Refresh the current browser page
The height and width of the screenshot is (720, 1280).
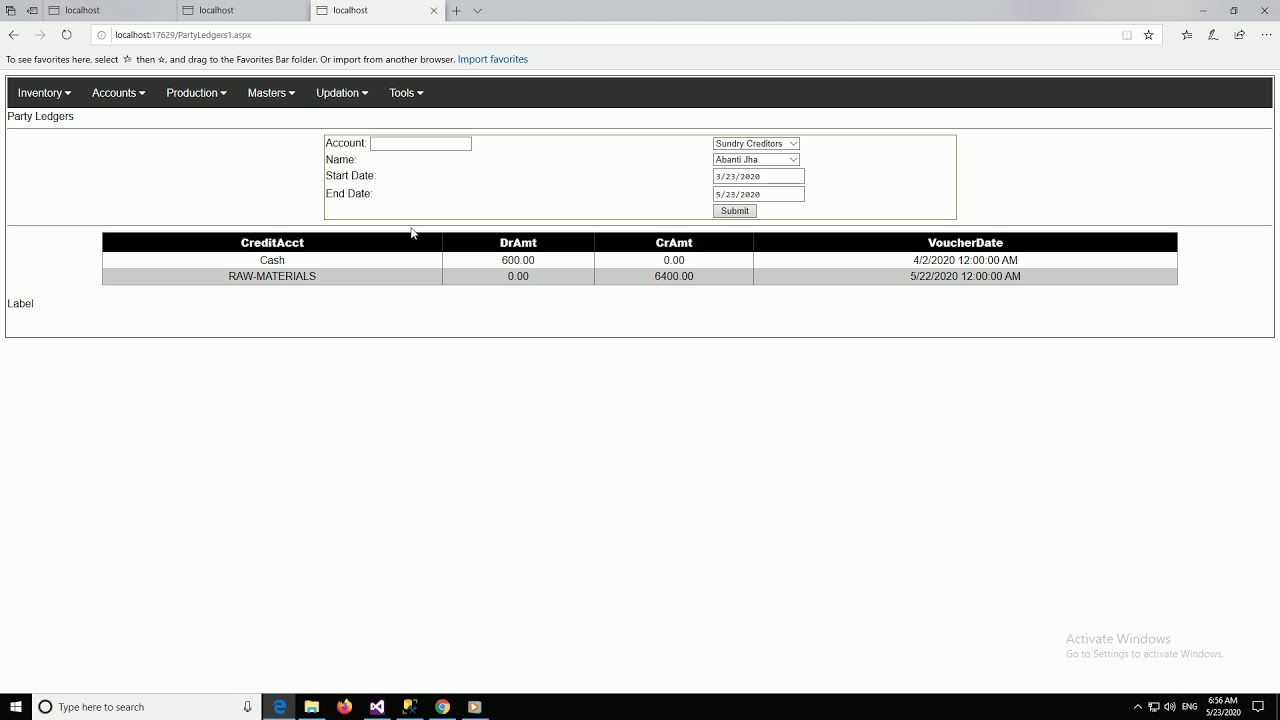(66, 35)
